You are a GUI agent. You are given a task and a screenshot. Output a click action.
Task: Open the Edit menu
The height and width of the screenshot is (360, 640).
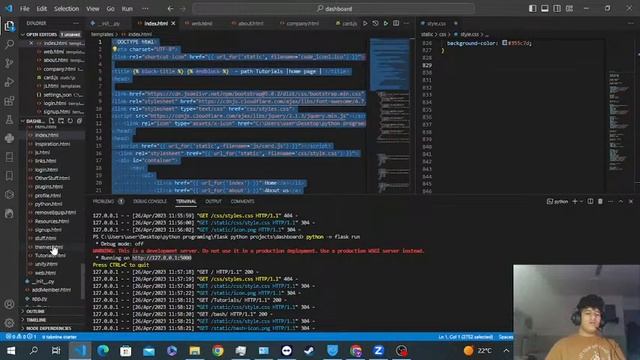coord(42,9)
